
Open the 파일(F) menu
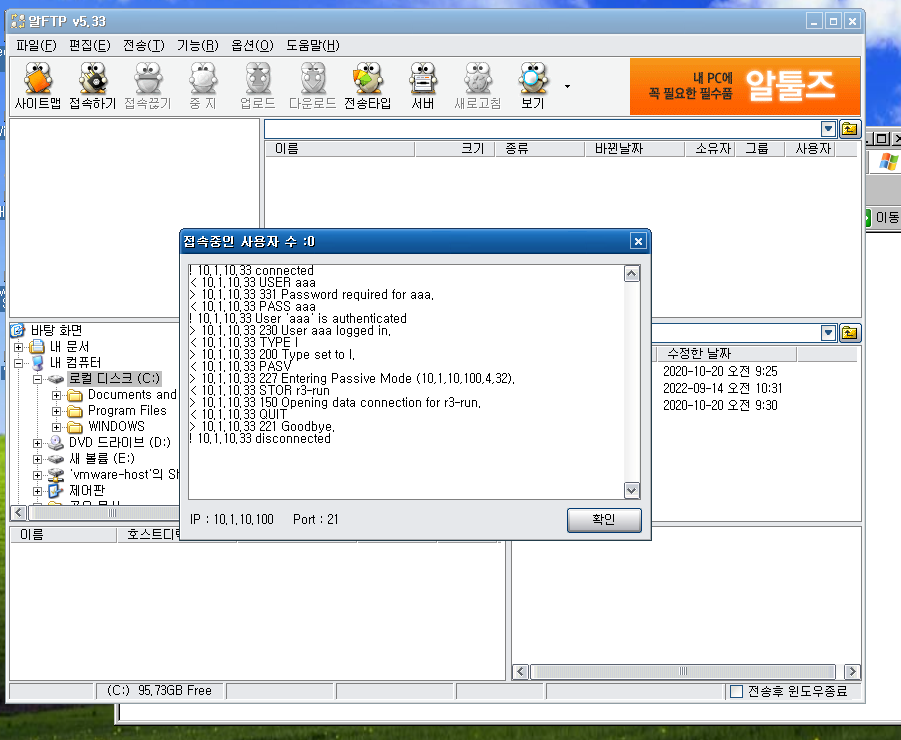36,45
